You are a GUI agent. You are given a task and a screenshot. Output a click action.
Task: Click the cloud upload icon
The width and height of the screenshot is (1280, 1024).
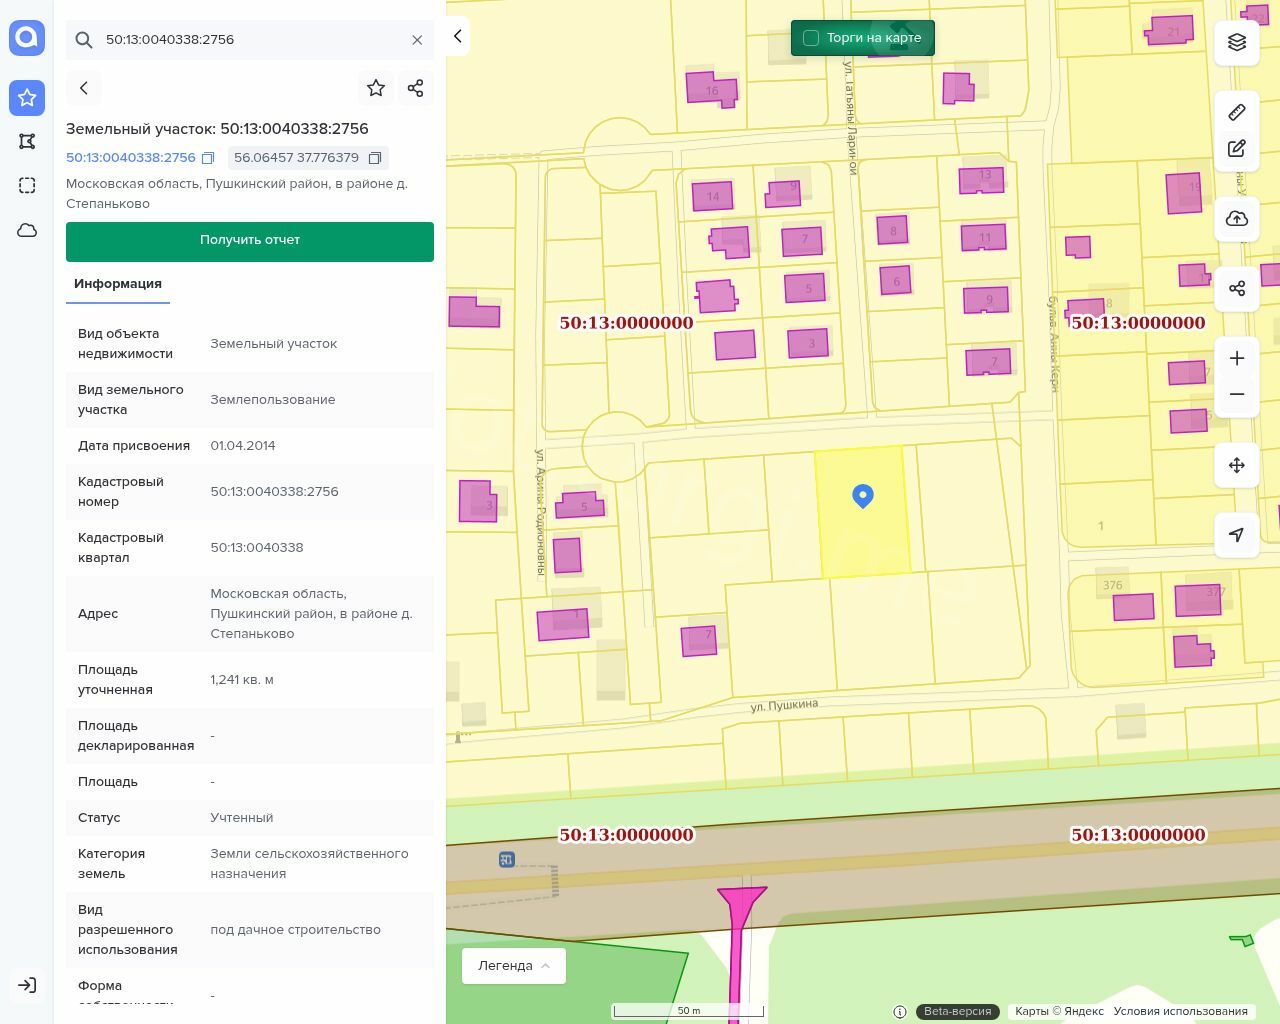pos(1237,219)
